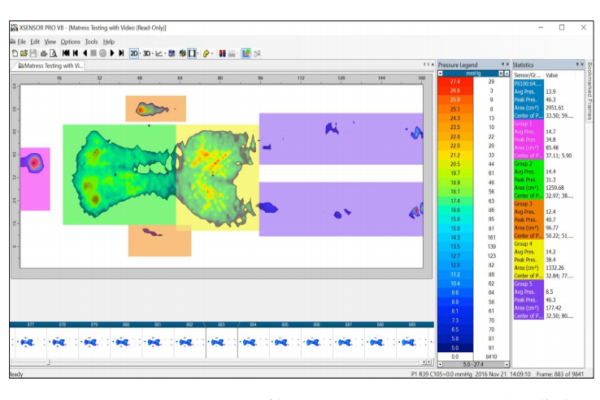Click the Stop playback button
Screen dimensions: 600x400
(x=93, y=52)
